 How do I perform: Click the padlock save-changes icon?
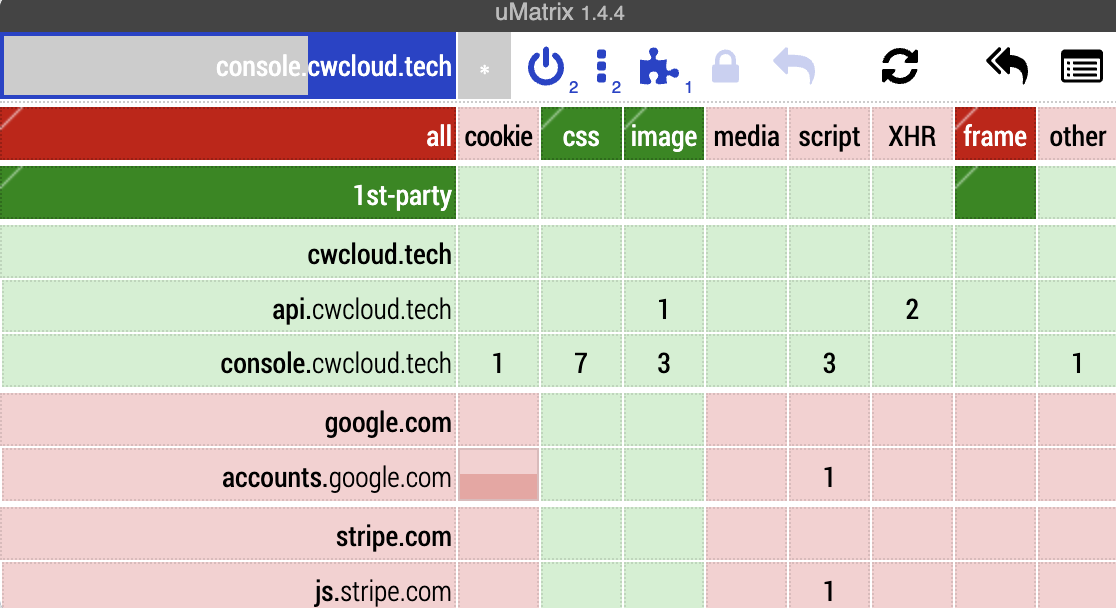(725, 67)
